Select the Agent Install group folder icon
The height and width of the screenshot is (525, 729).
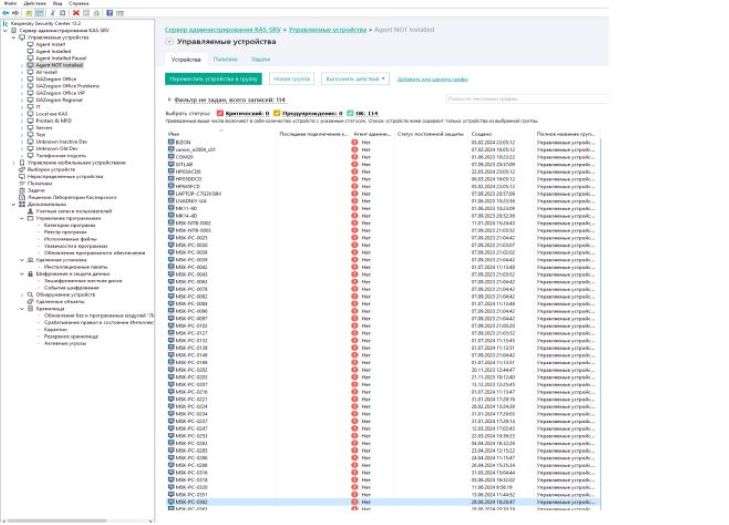[30, 45]
